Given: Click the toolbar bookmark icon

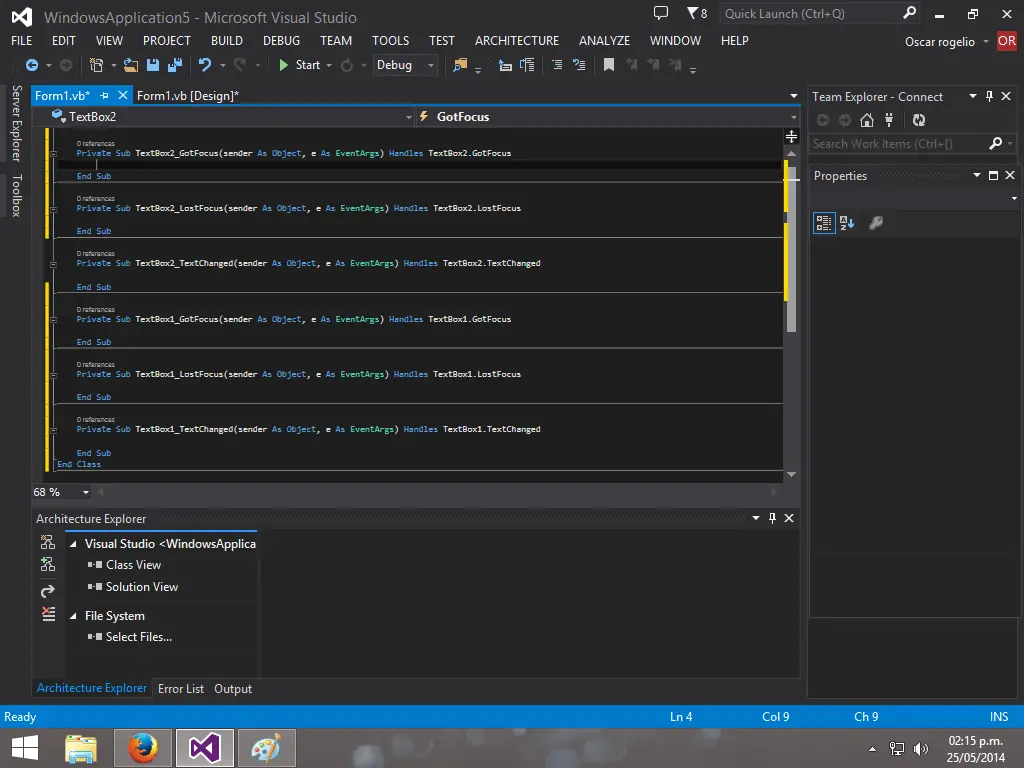Looking at the screenshot, I should click(x=608, y=65).
